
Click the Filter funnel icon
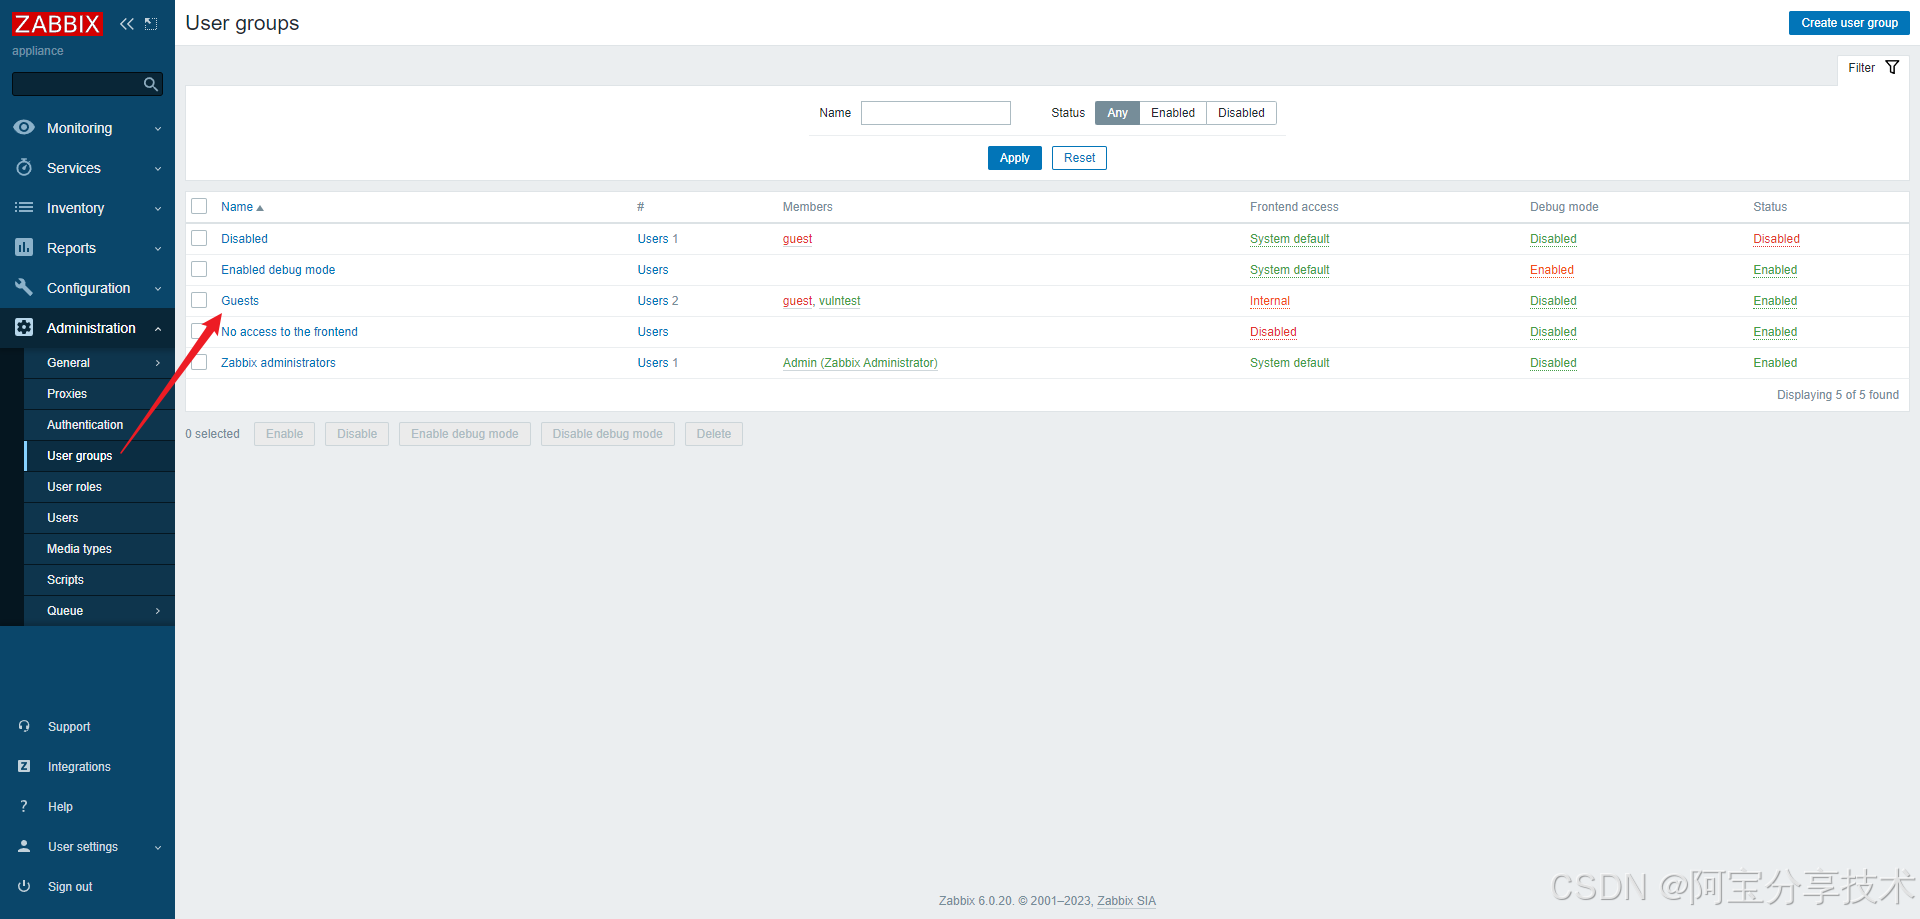click(x=1892, y=68)
